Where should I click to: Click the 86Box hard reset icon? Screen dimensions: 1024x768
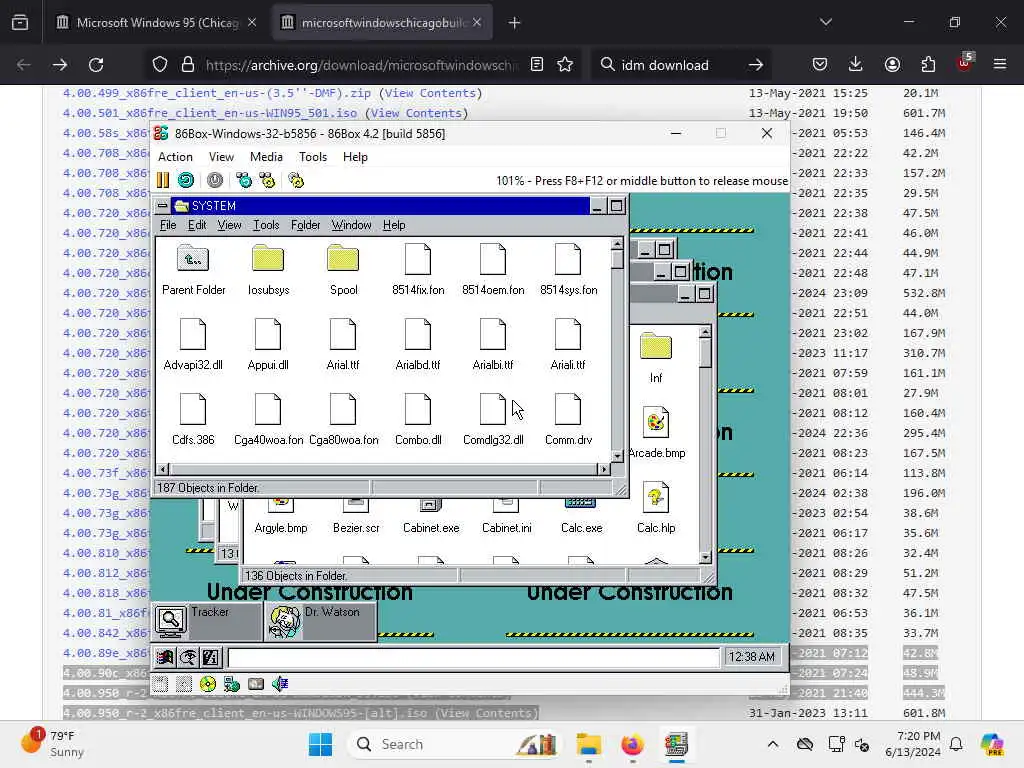click(x=186, y=180)
